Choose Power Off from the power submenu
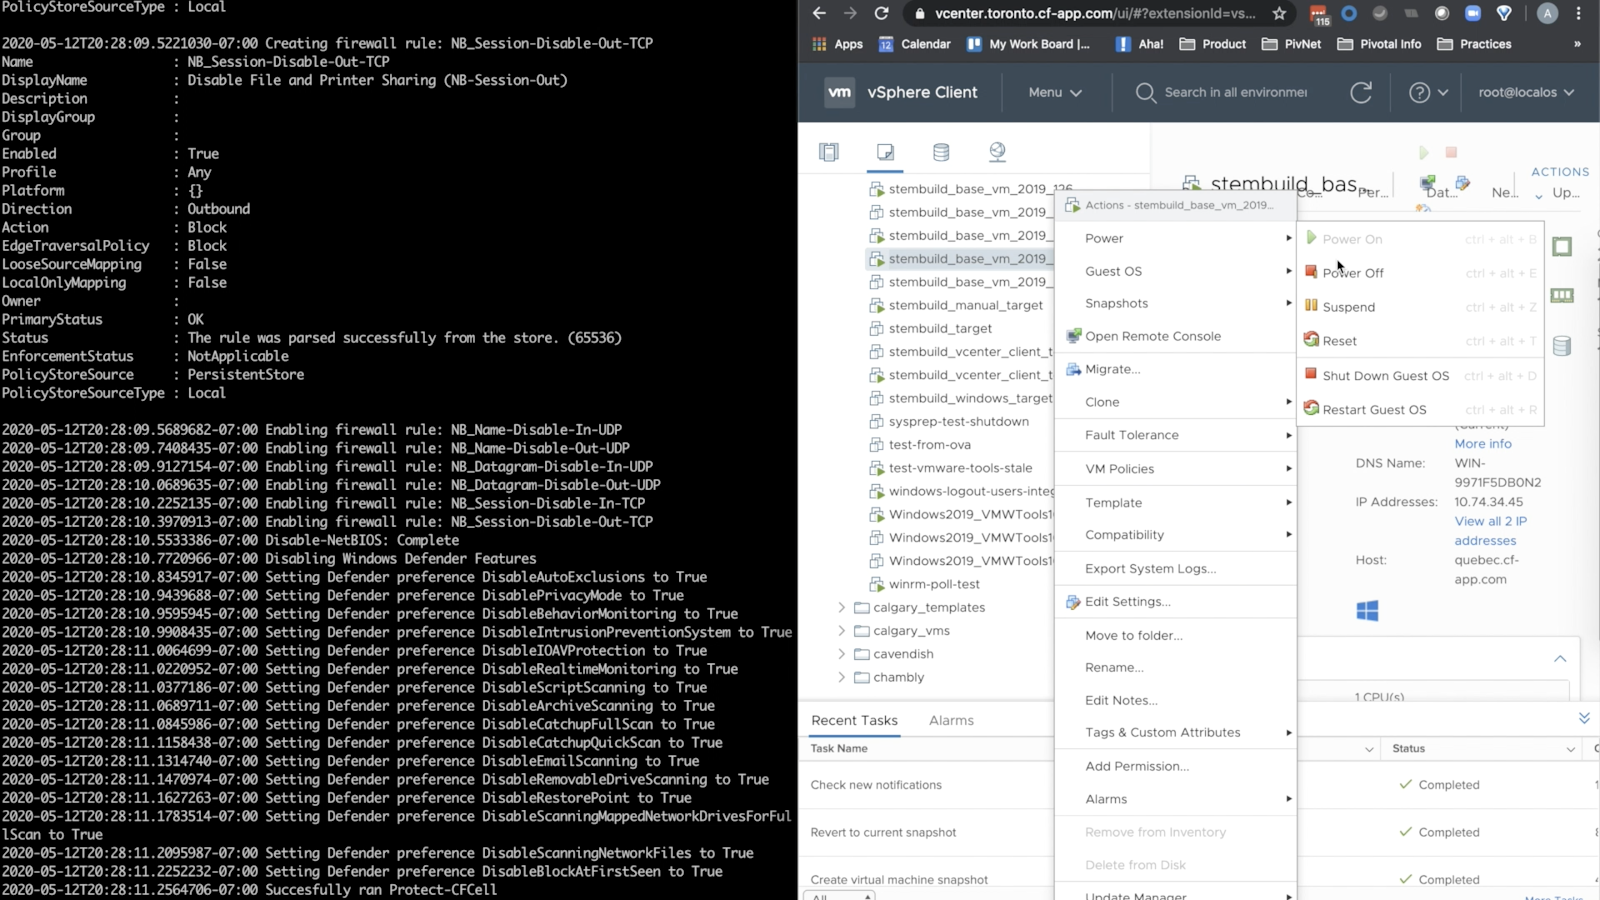Screen dimensions: 1600x900 pos(1421,273)
